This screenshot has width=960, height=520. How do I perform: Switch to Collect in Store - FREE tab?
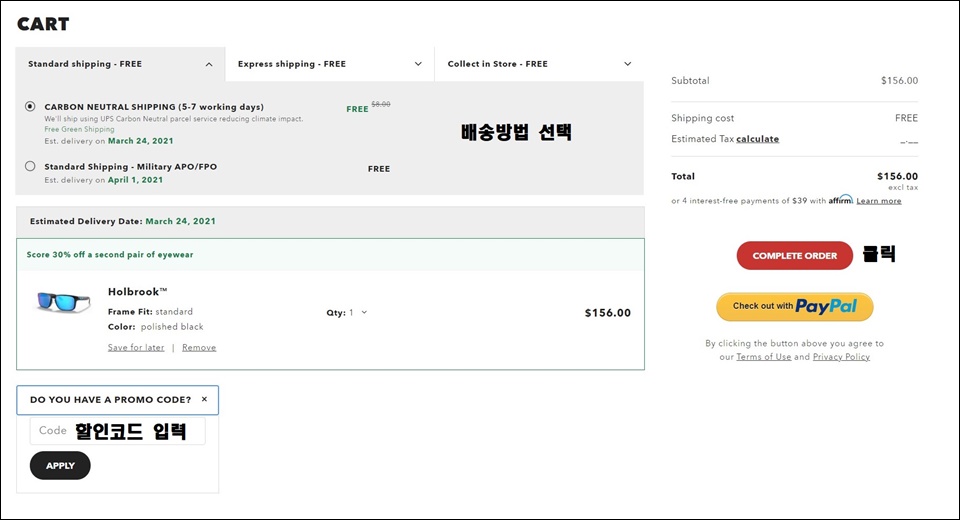[539, 64]
